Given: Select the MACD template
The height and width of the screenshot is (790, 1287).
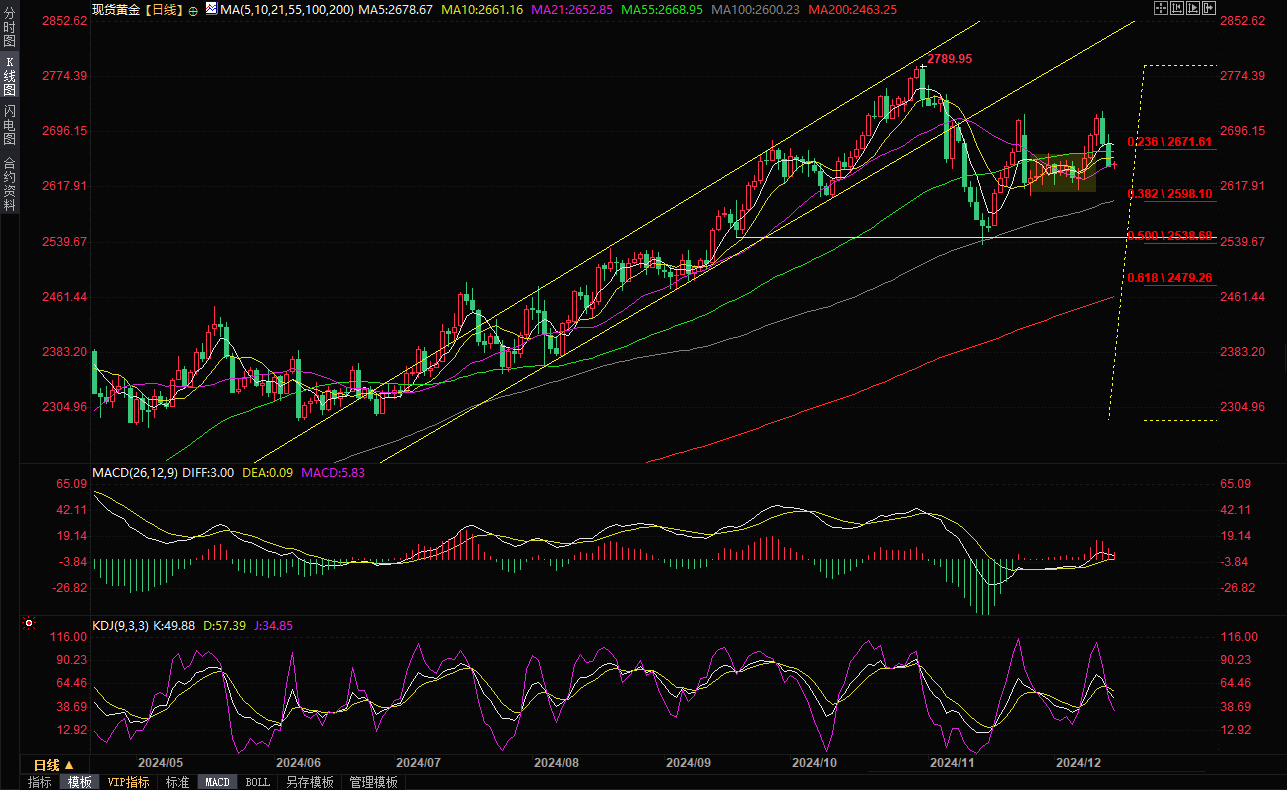Looking at the screenshot, I should tap(217, 782).
